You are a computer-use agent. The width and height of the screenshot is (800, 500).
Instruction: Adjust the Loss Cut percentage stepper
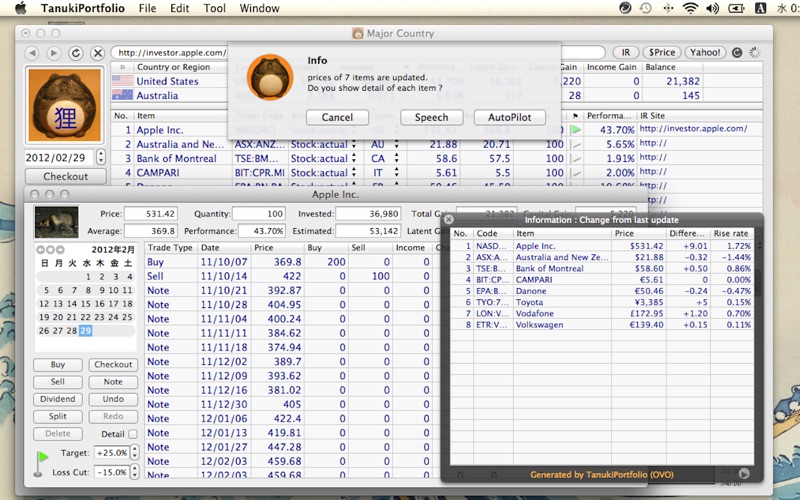pos(134,472)
